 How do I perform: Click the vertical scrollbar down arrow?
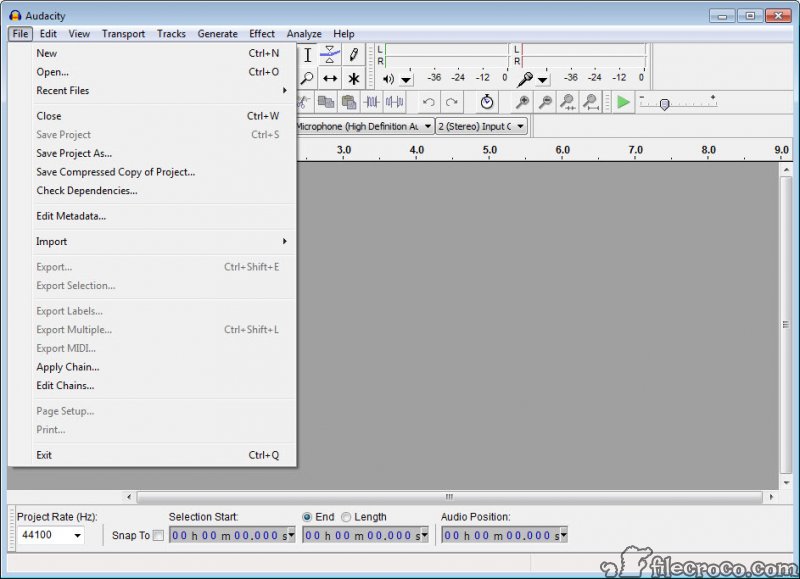click(786, 483)
